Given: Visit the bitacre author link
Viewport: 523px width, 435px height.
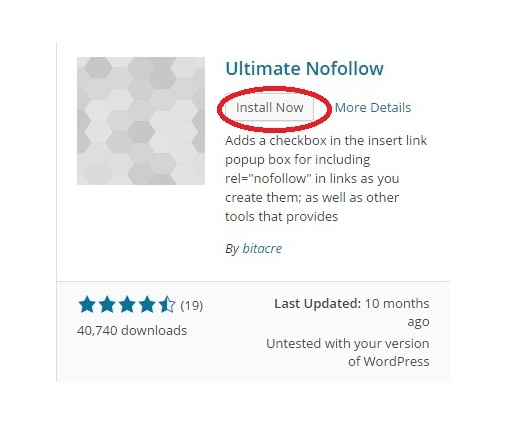Looking at the screenshot, I should [x=262, y=249].
